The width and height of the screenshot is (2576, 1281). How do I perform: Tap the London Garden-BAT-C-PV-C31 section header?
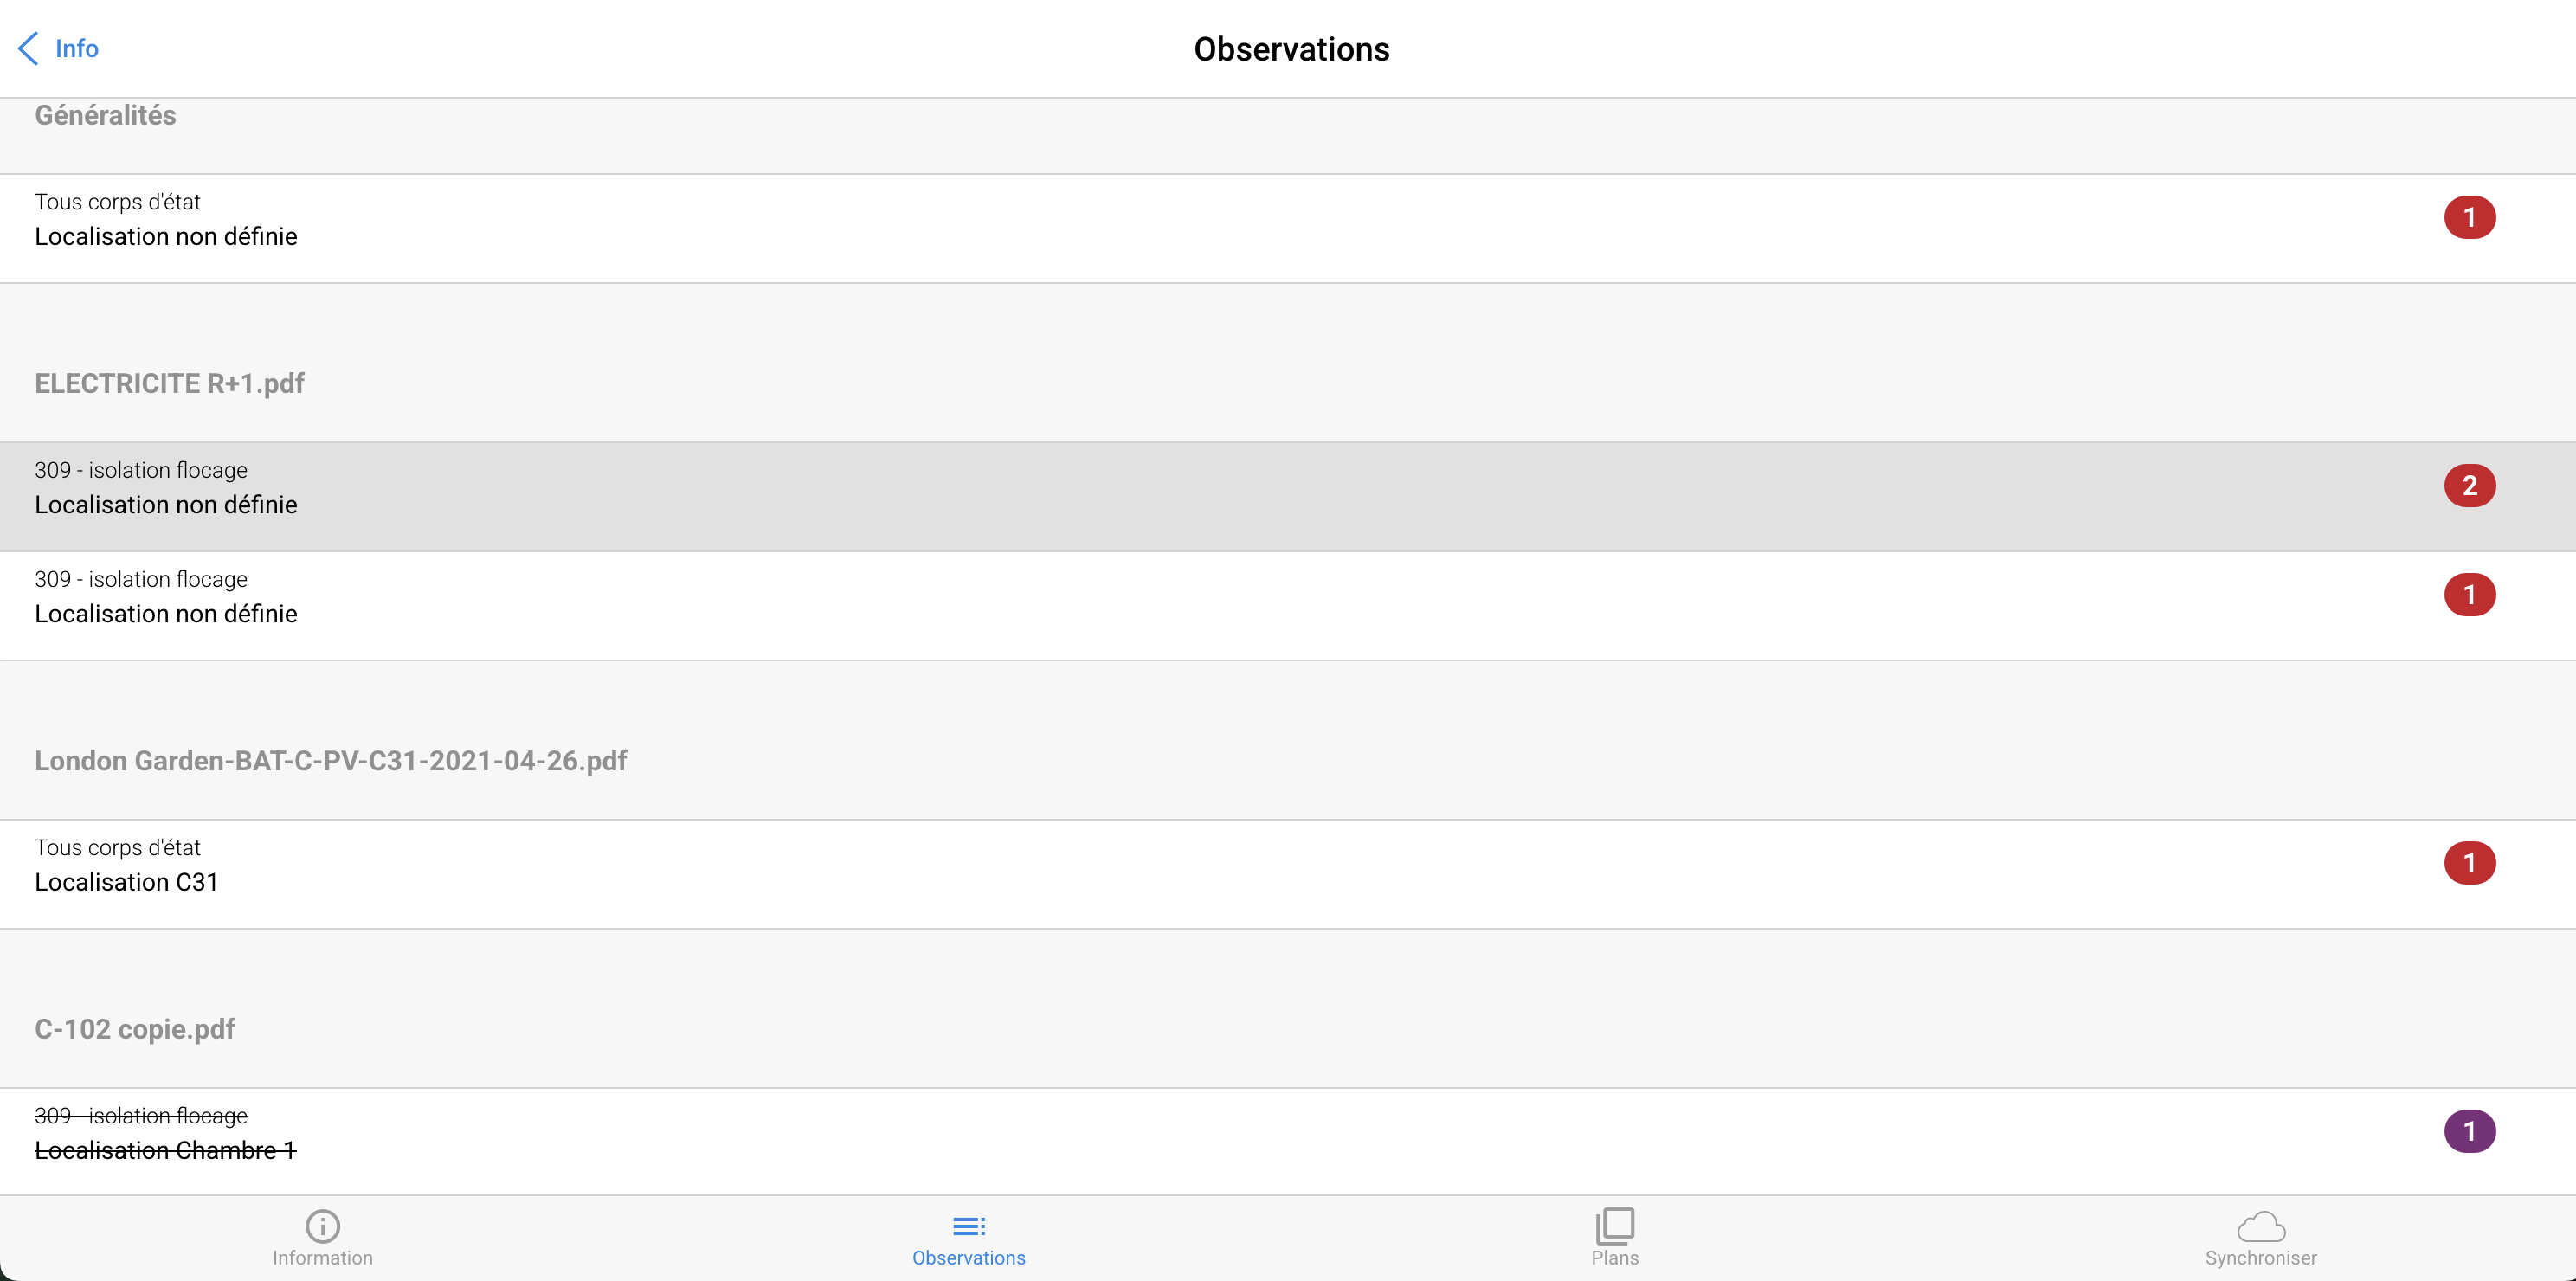pyautogui.click(x=331, y=761)
